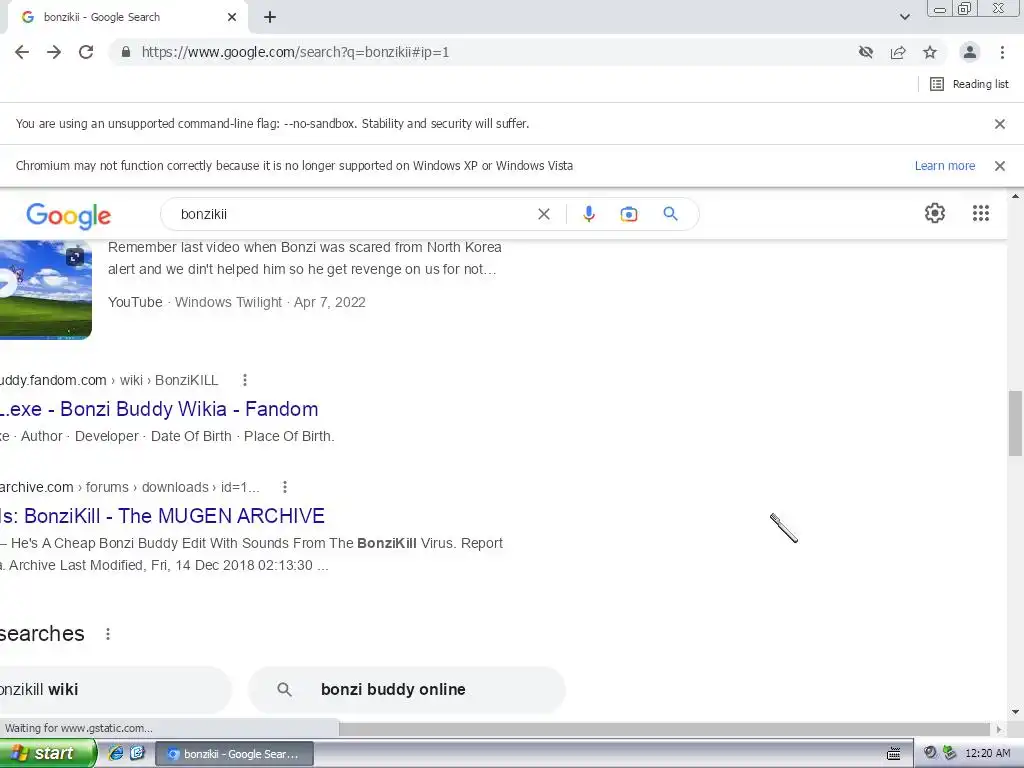
Task: Close the bonzikii Google Search tab
Action: (232, 17)
